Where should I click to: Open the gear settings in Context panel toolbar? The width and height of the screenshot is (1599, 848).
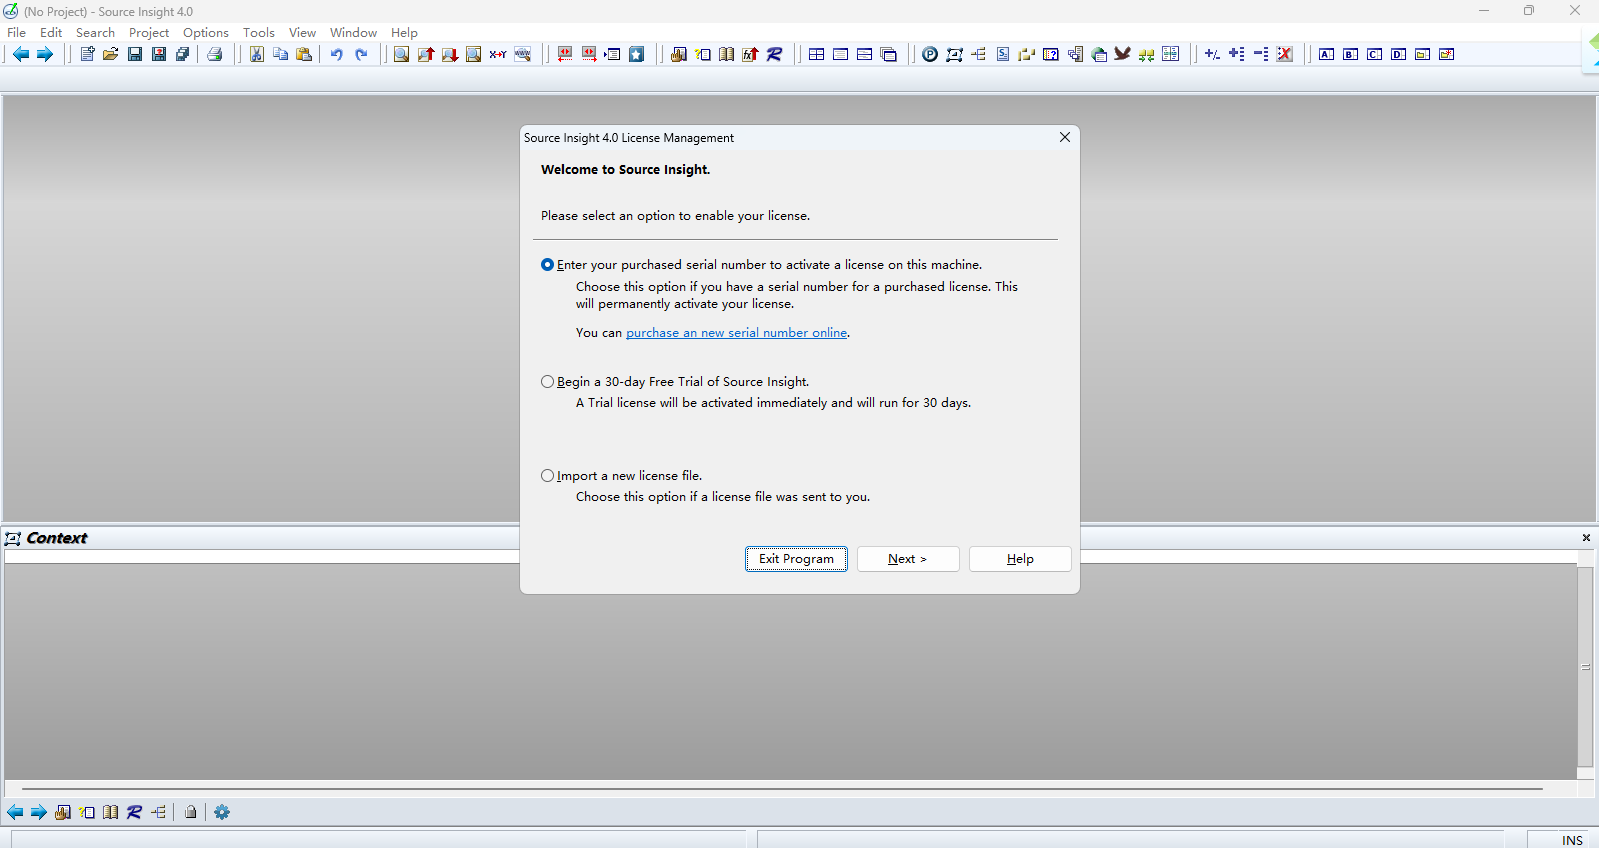(222, 812)
